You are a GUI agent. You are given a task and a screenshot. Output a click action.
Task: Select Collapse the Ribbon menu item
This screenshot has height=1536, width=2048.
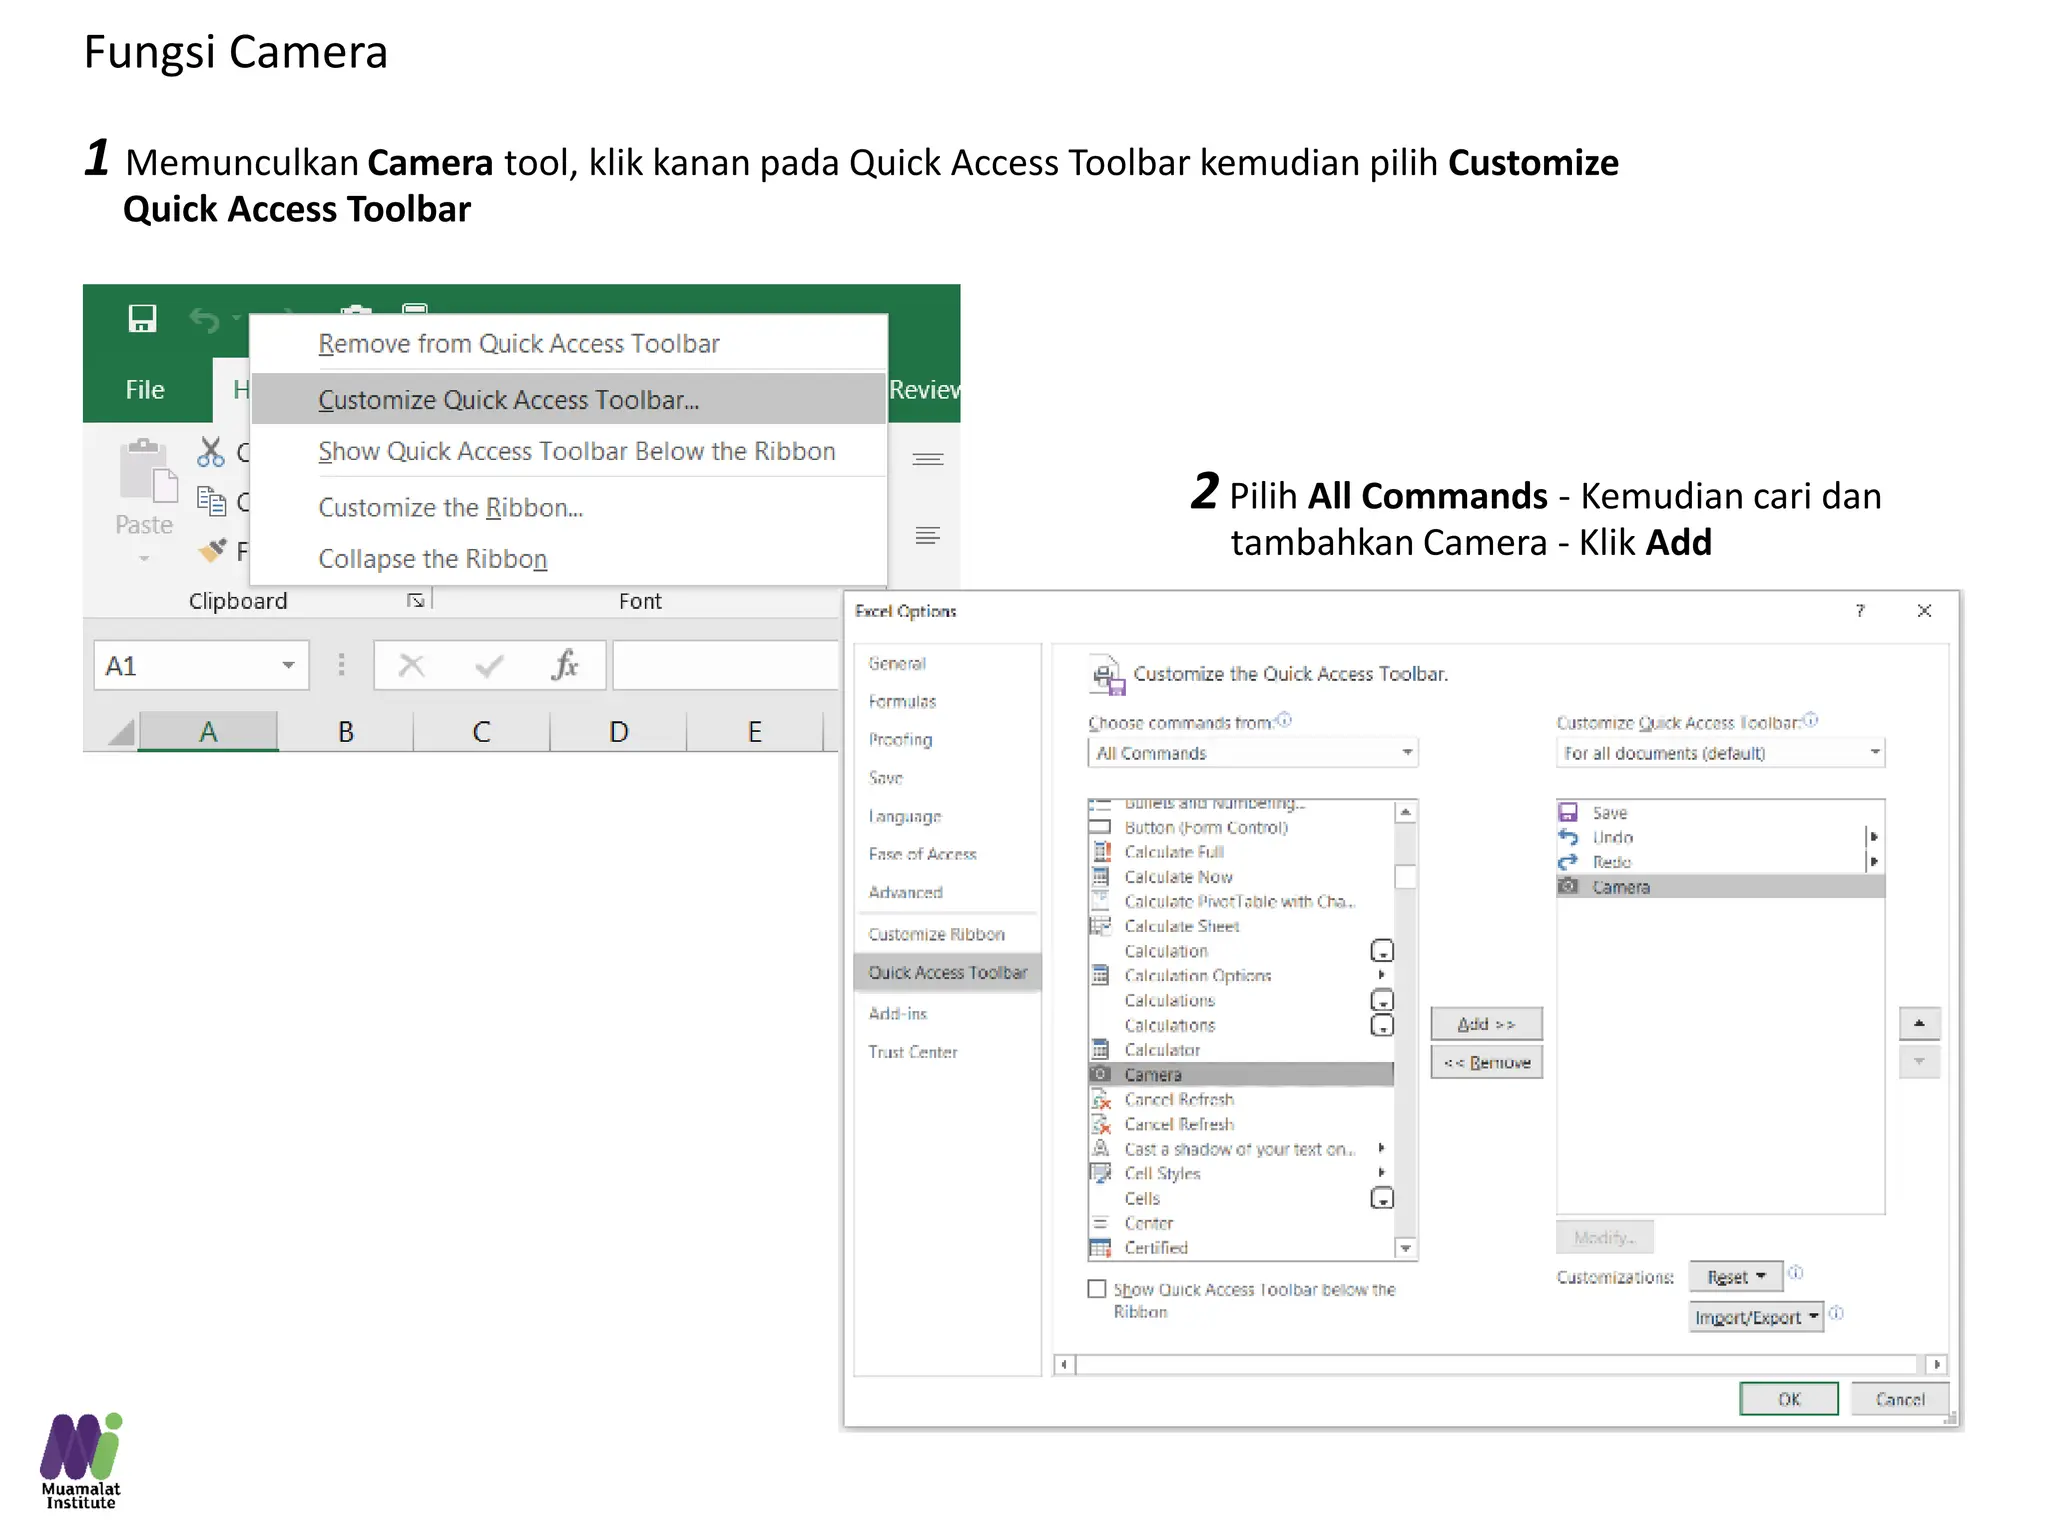[432, 559]
